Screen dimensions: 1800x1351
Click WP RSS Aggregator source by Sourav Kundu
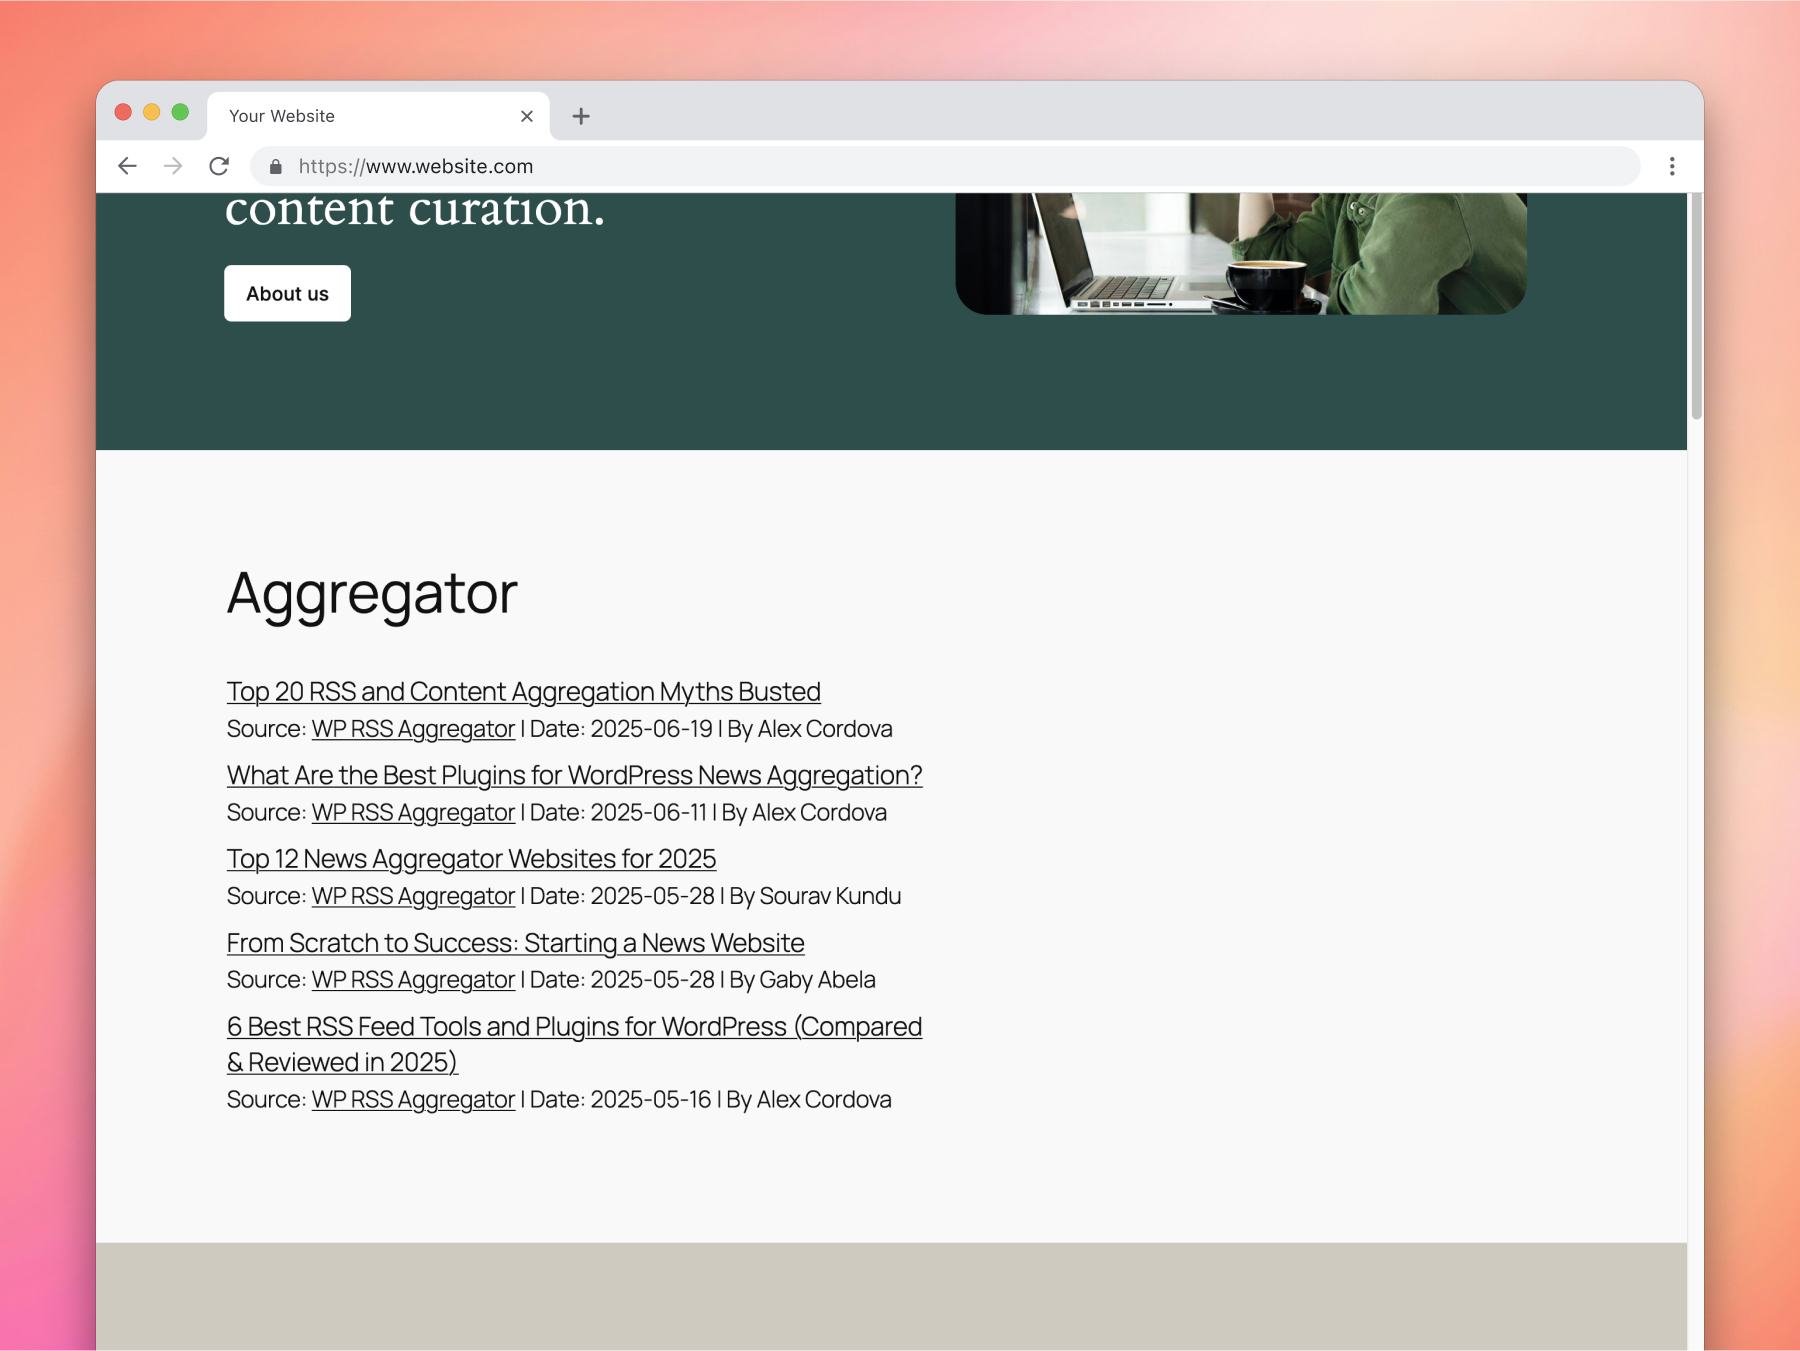413,896
